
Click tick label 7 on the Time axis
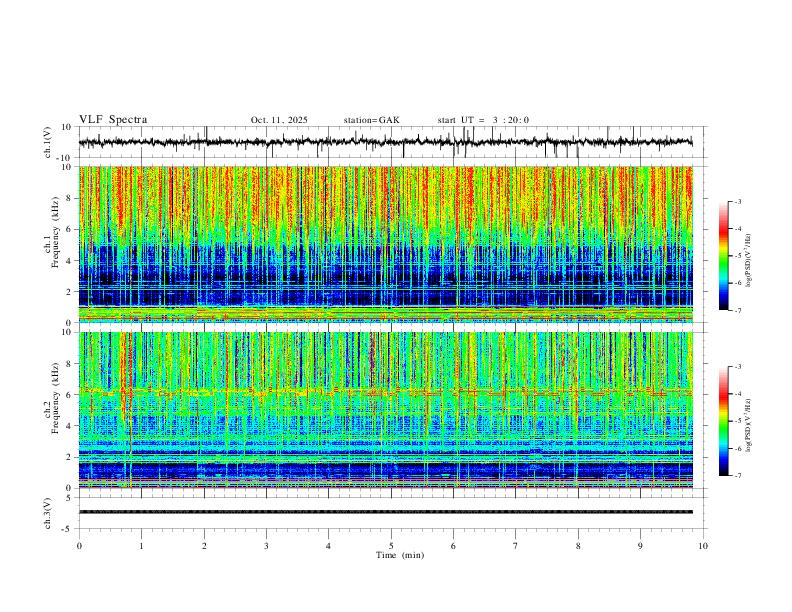(516, 546)
